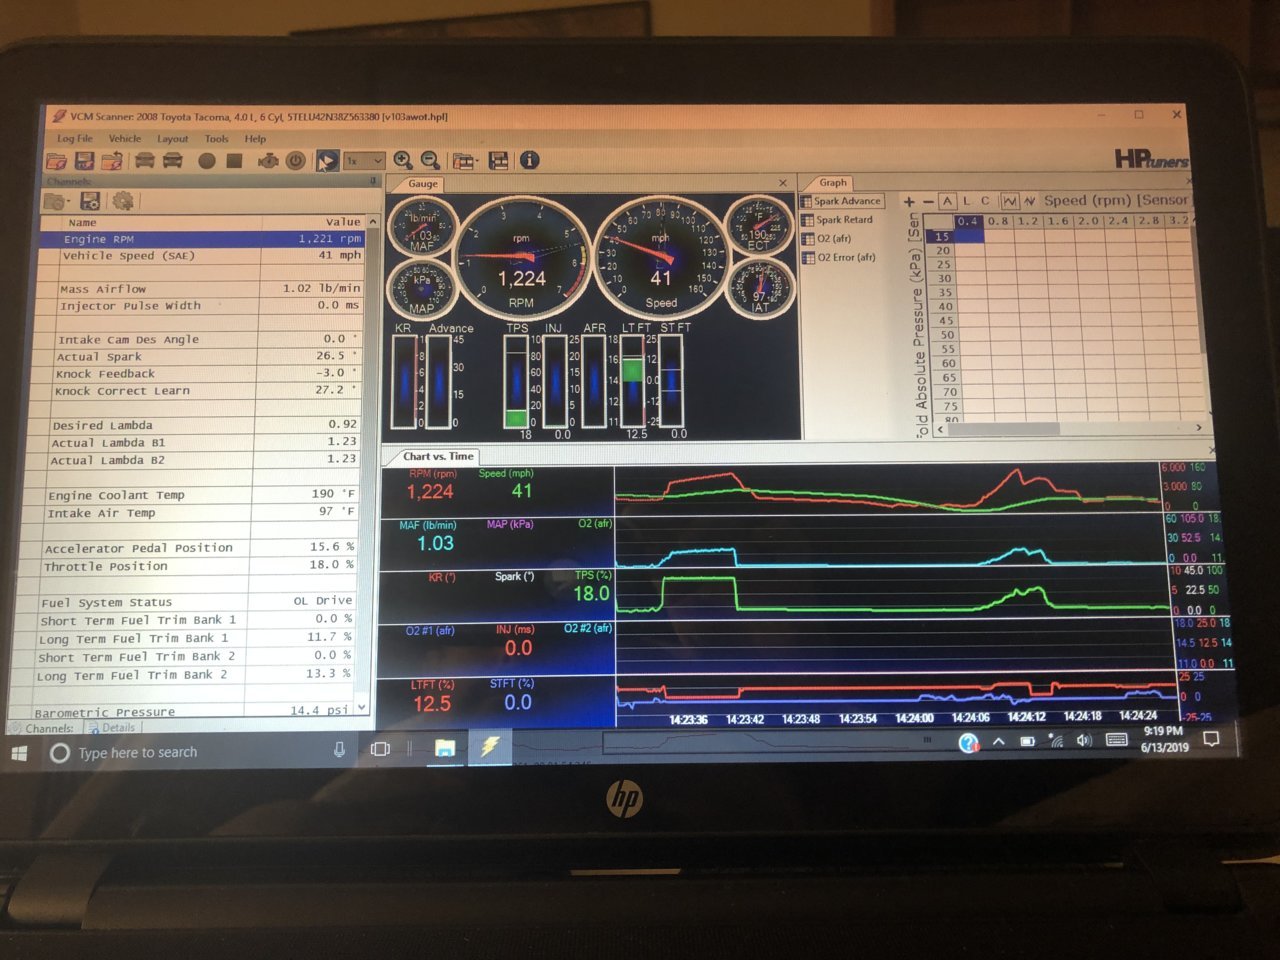Switch to the Gauge tab
Screen dimensions: 1280x960
[422, 183]
